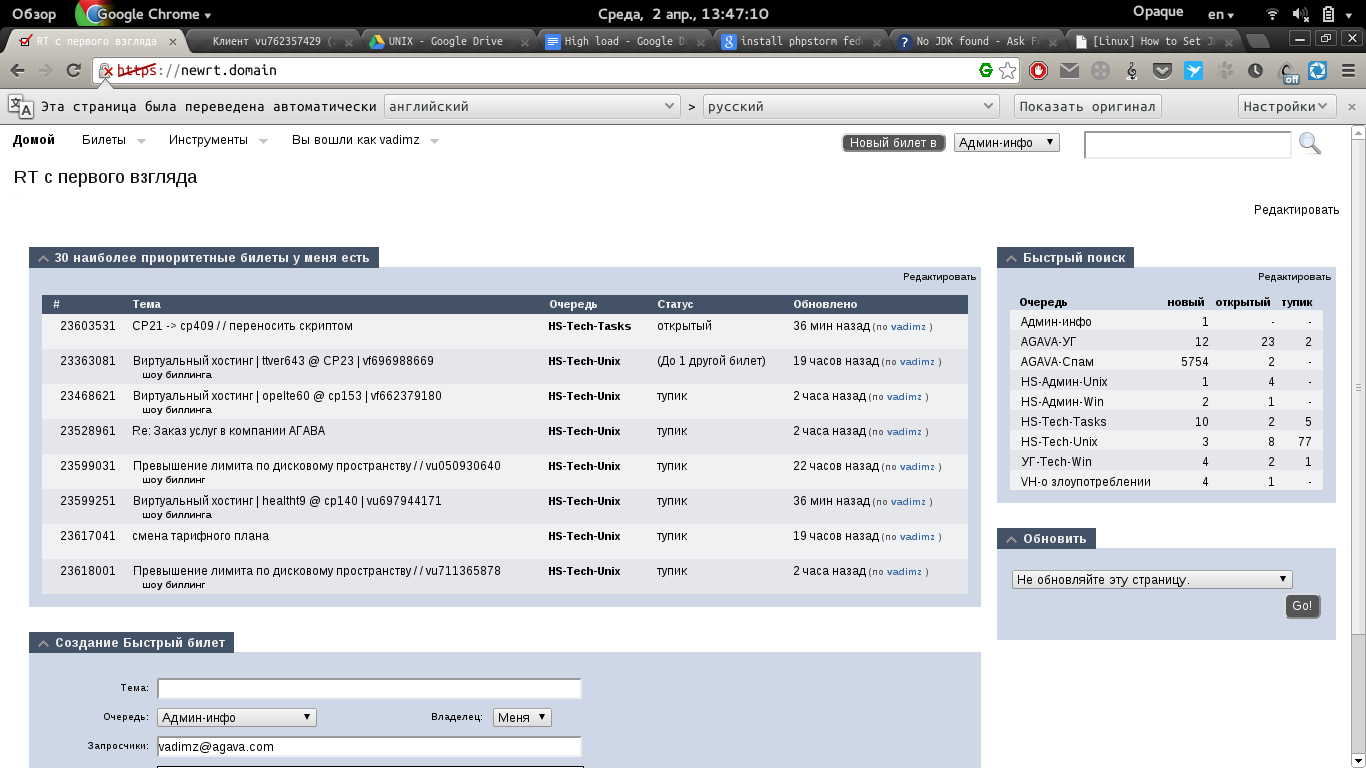Click the Домой menu item
The width and height of the screenshot is (1366, 768).
coord(34,140)
